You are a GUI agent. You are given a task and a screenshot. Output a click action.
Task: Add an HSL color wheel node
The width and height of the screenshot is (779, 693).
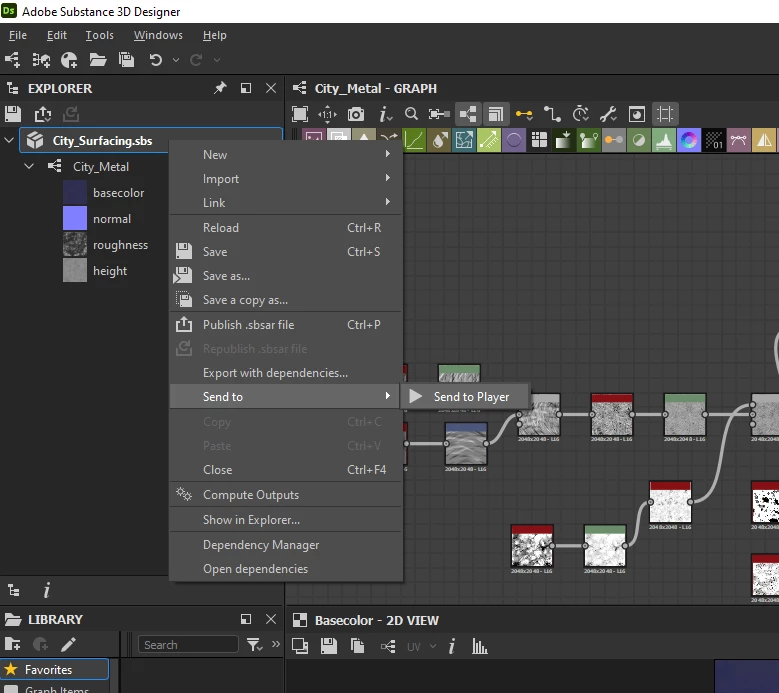tap(689, 141)
